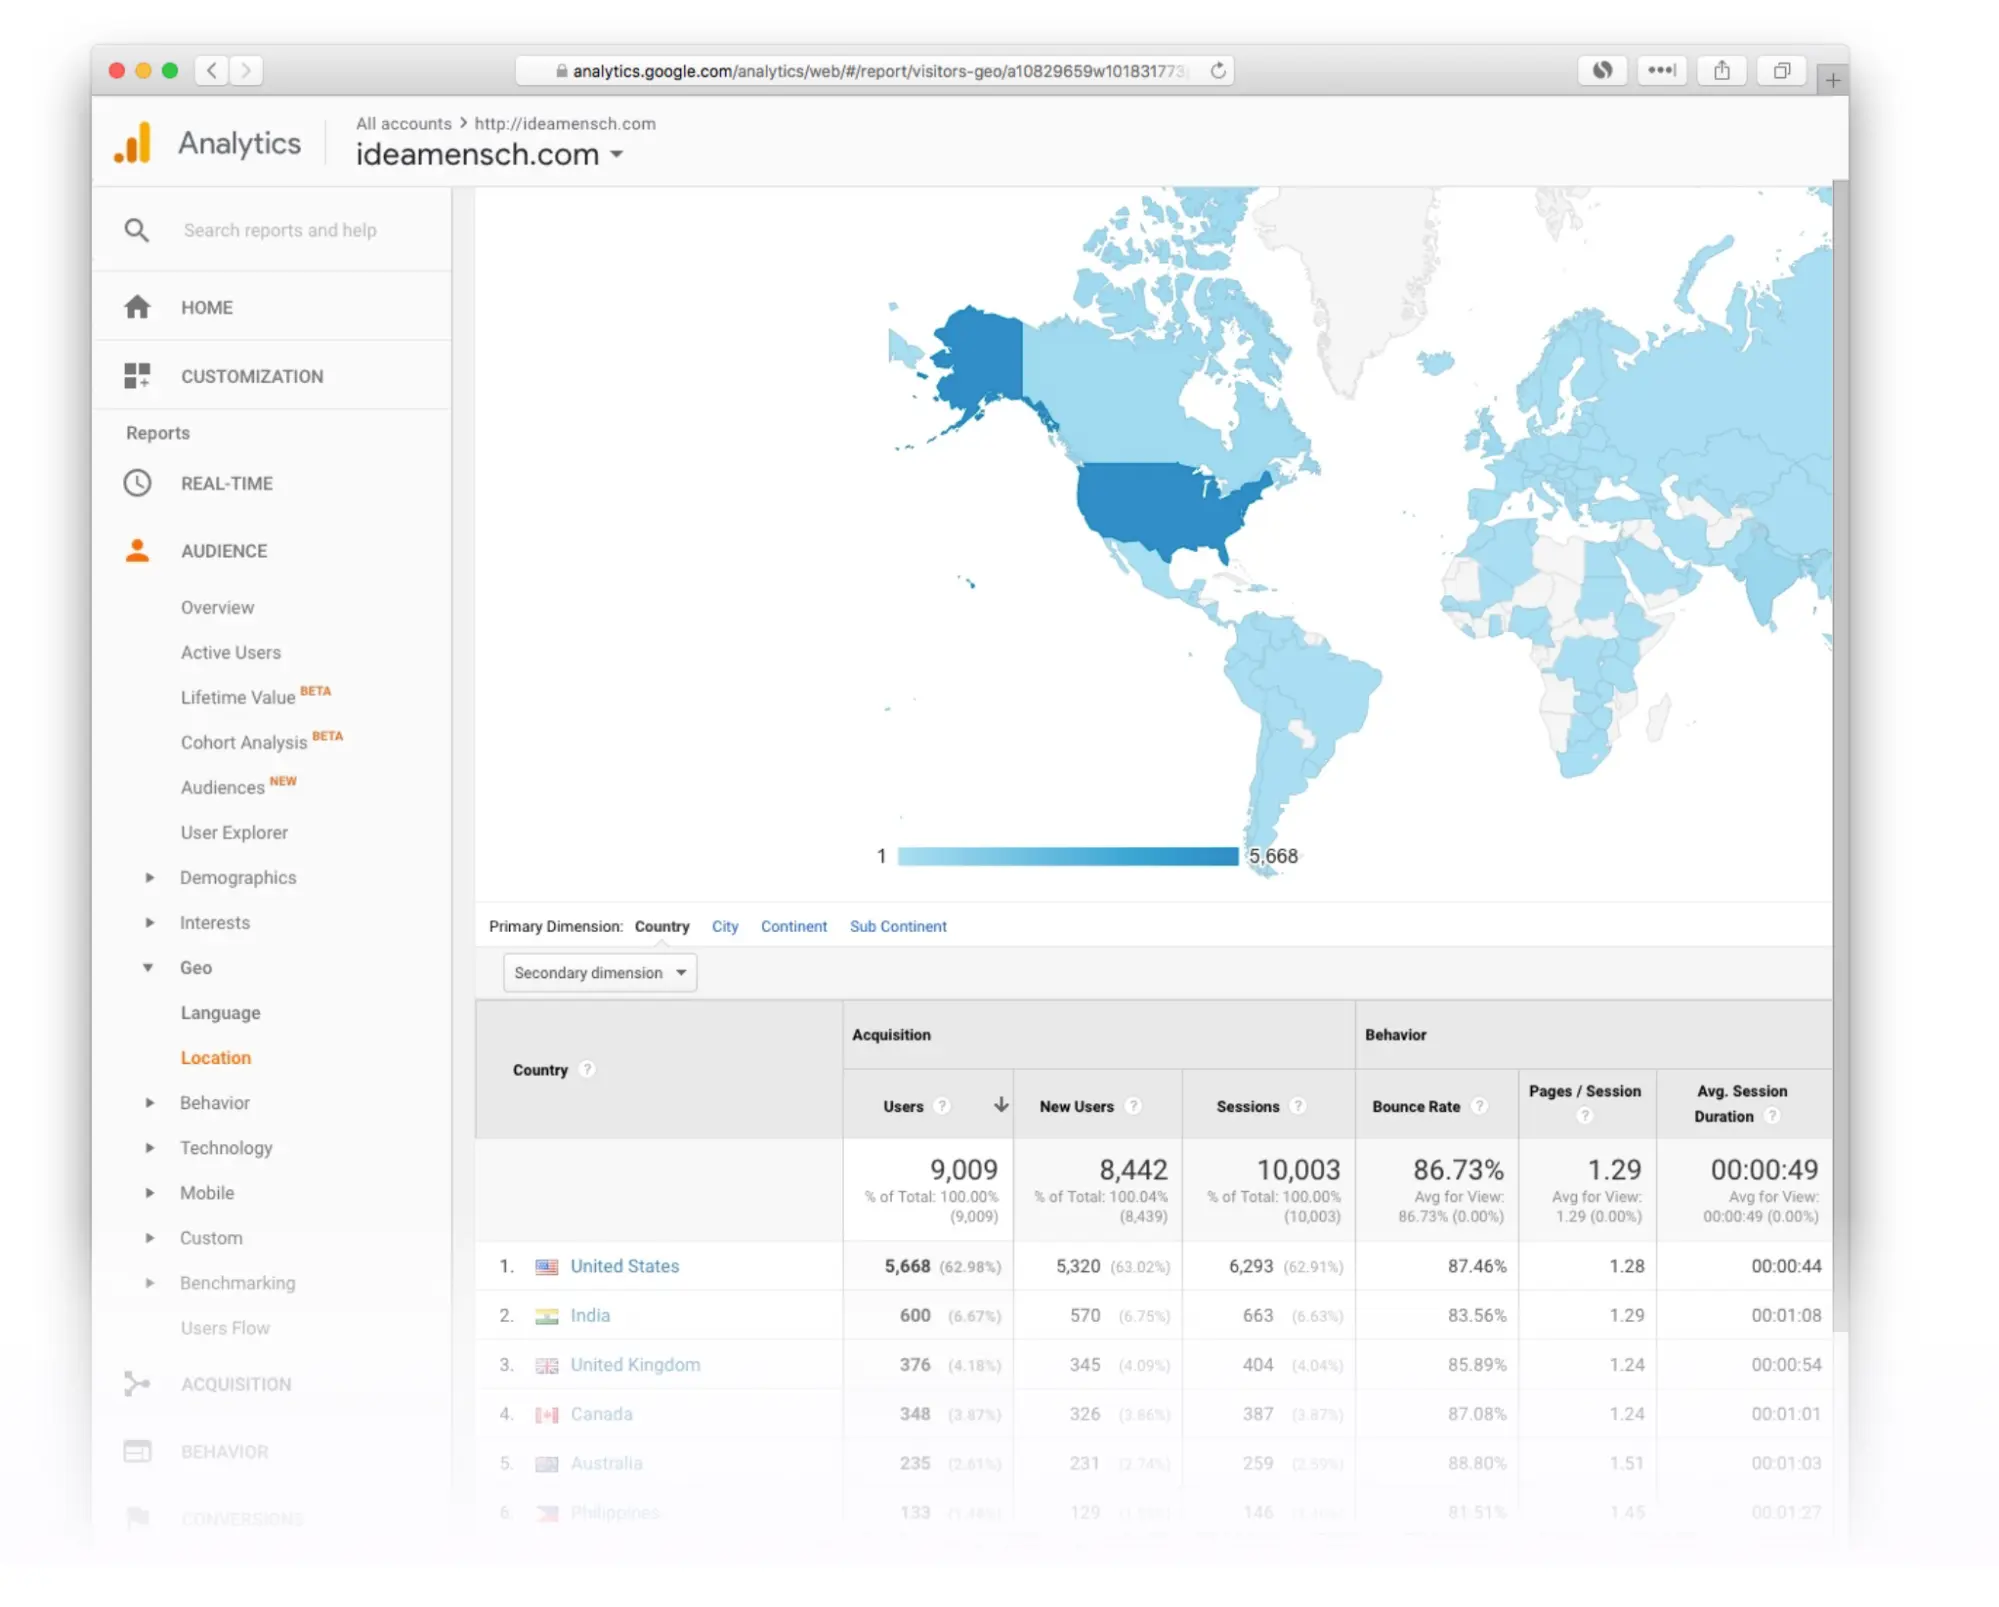
Task: Click the search magnifier icon in sidebar
Action: (137, 230)
